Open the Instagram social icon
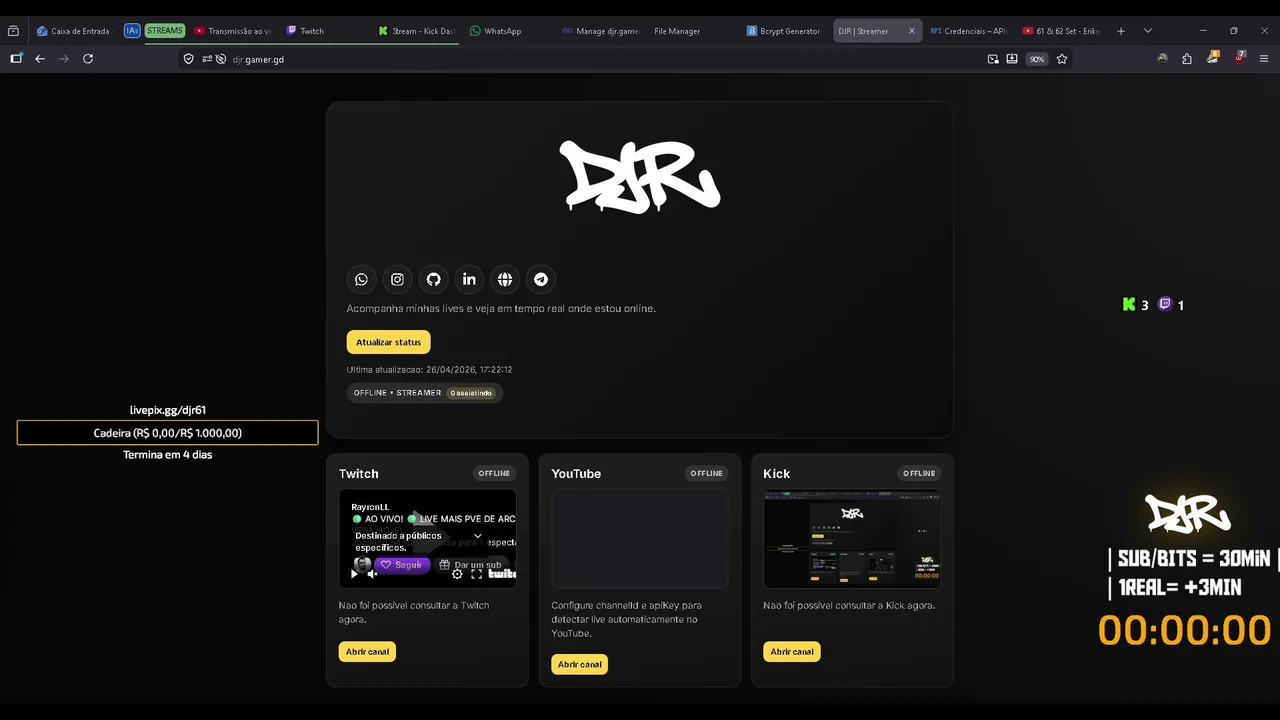1280x720 pixels. [397, 280]
